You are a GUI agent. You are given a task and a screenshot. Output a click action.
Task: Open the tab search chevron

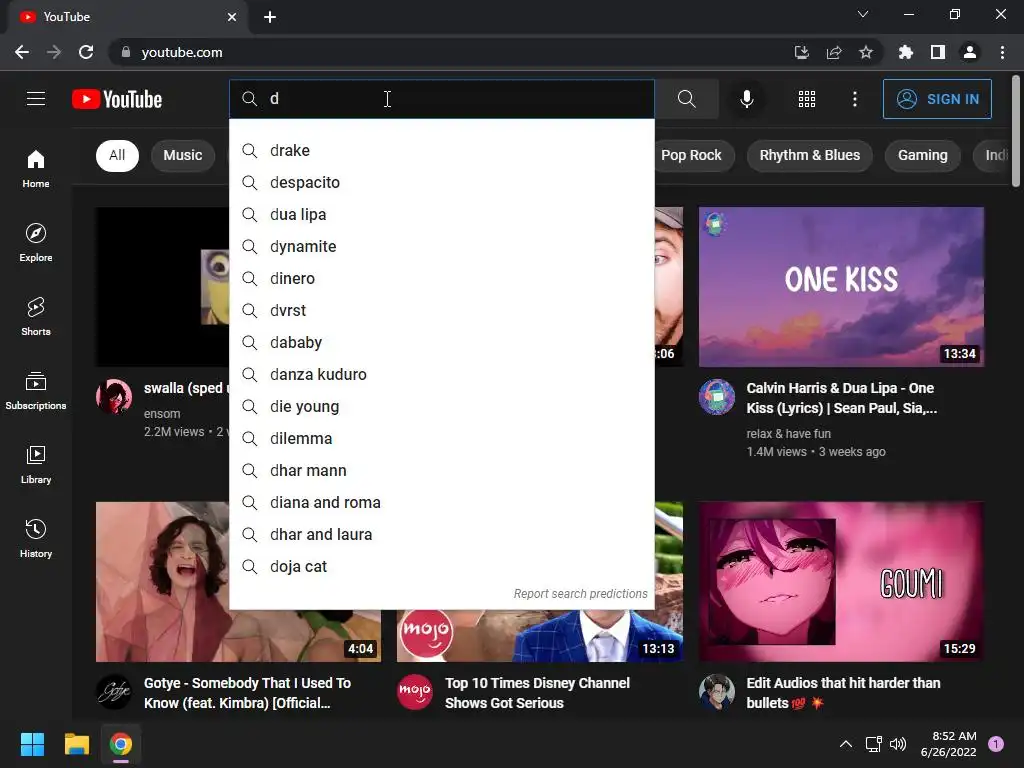point(863,14)
